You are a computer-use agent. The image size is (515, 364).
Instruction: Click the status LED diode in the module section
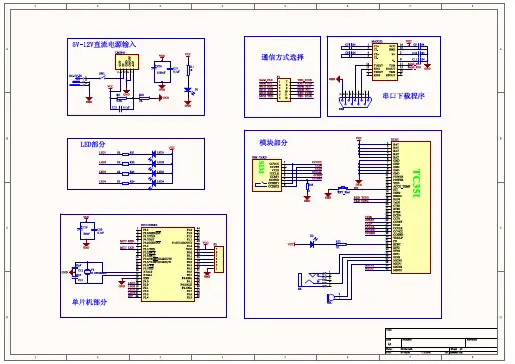pyautogui.click(x=312, y=244)
